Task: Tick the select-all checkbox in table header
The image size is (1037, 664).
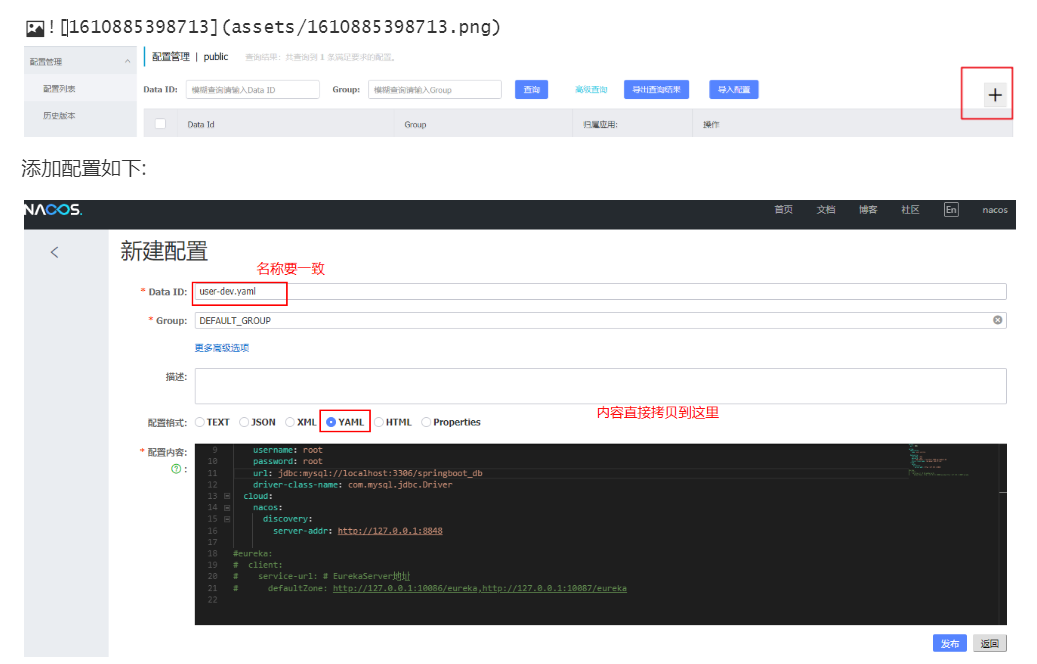Action: point(160,124)
